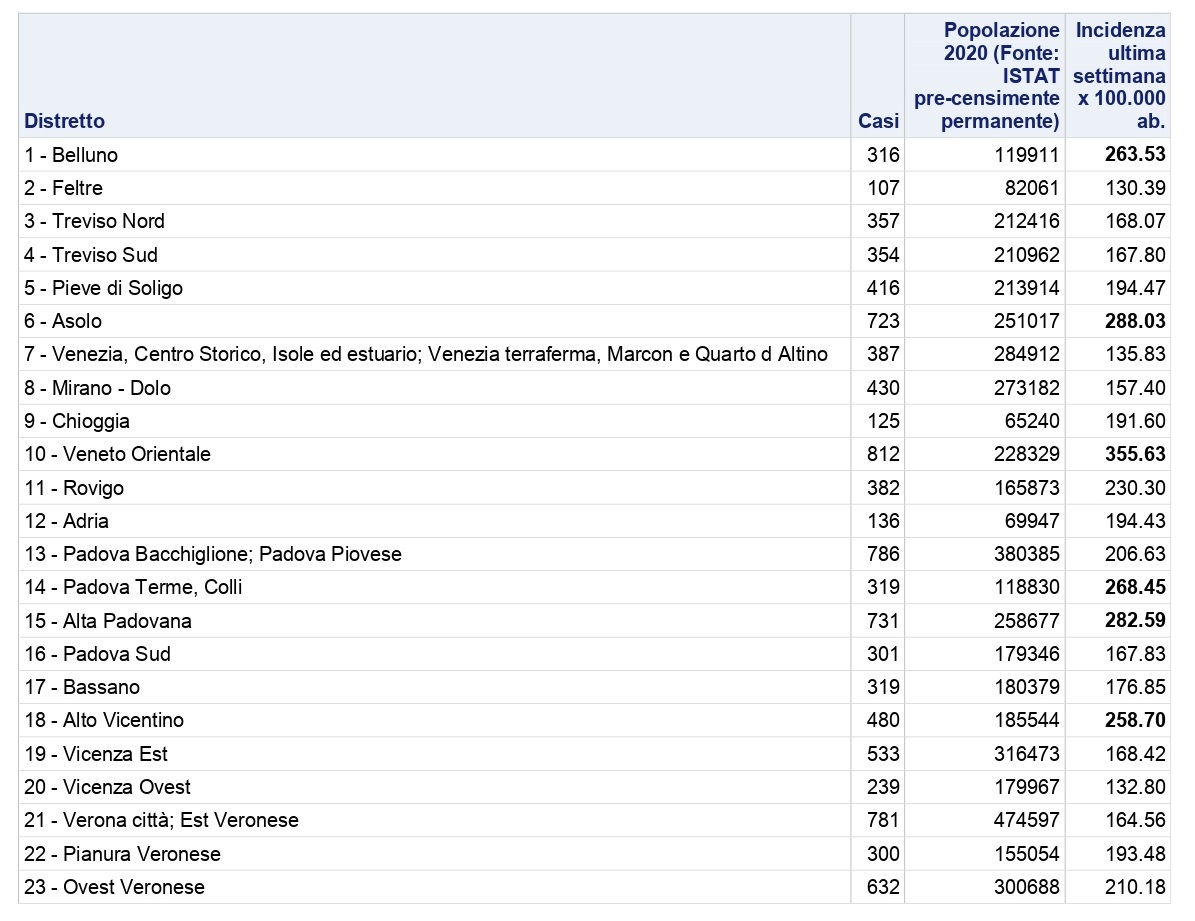Image resolution: width=1195 pixels, height=921 pixels.
Task: Click cases value 480 for Alto Vicentino
Action: [883, 720]
